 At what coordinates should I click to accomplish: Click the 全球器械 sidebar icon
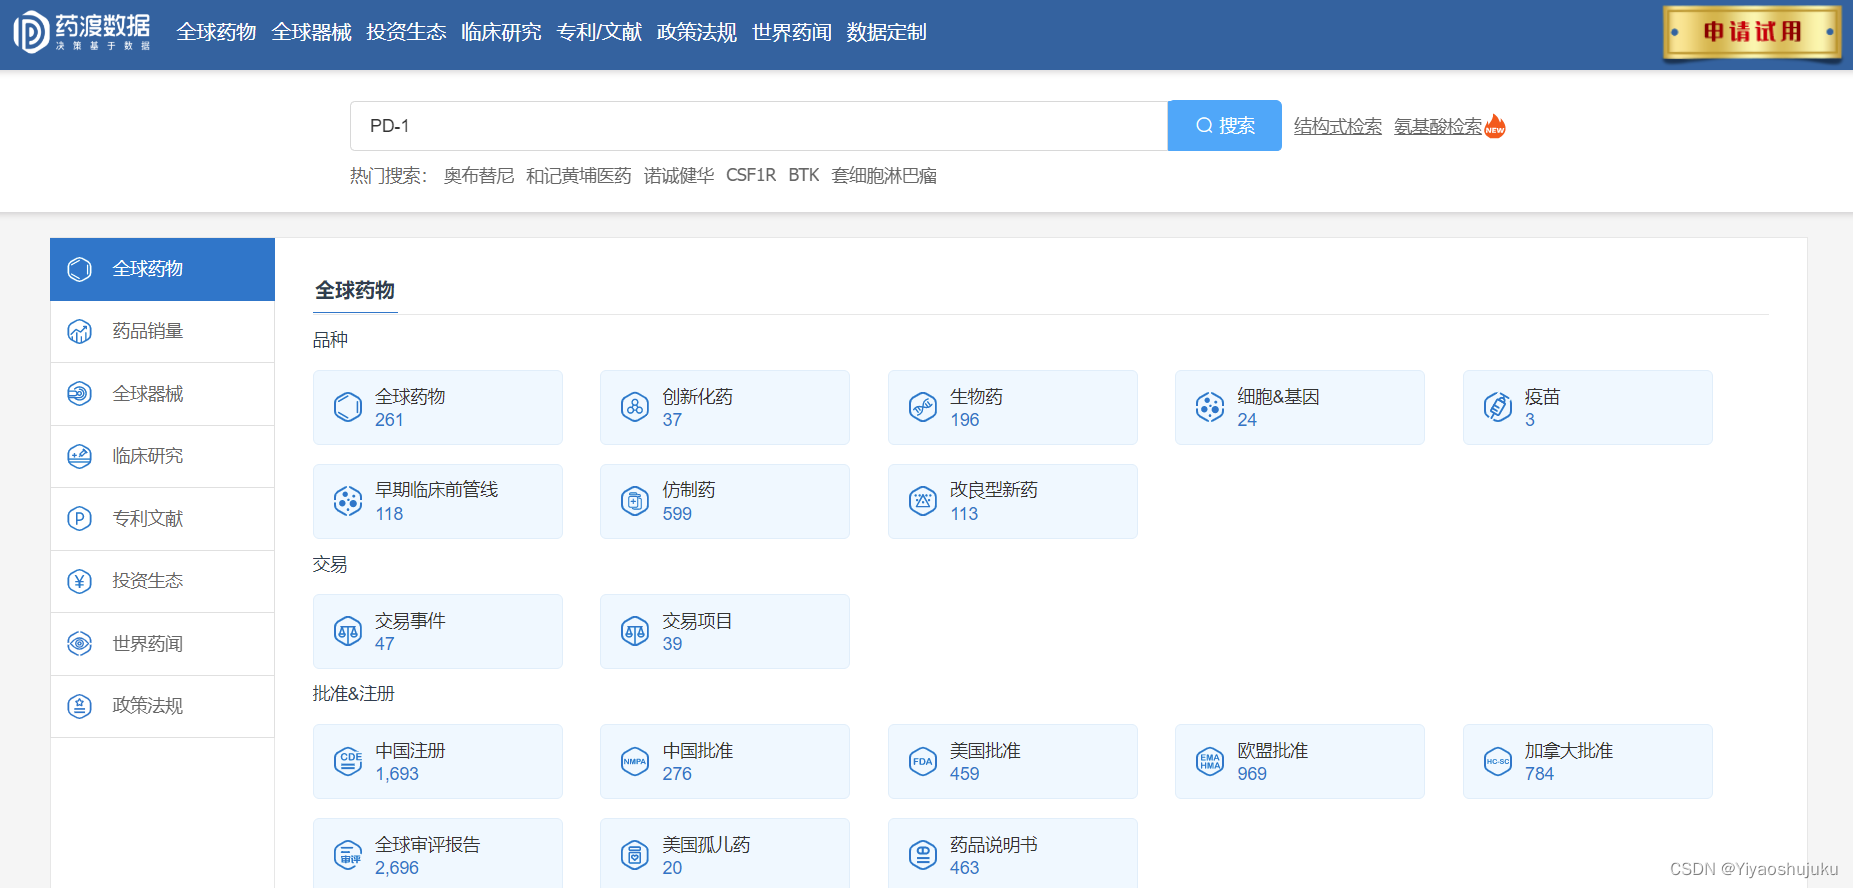80,394
